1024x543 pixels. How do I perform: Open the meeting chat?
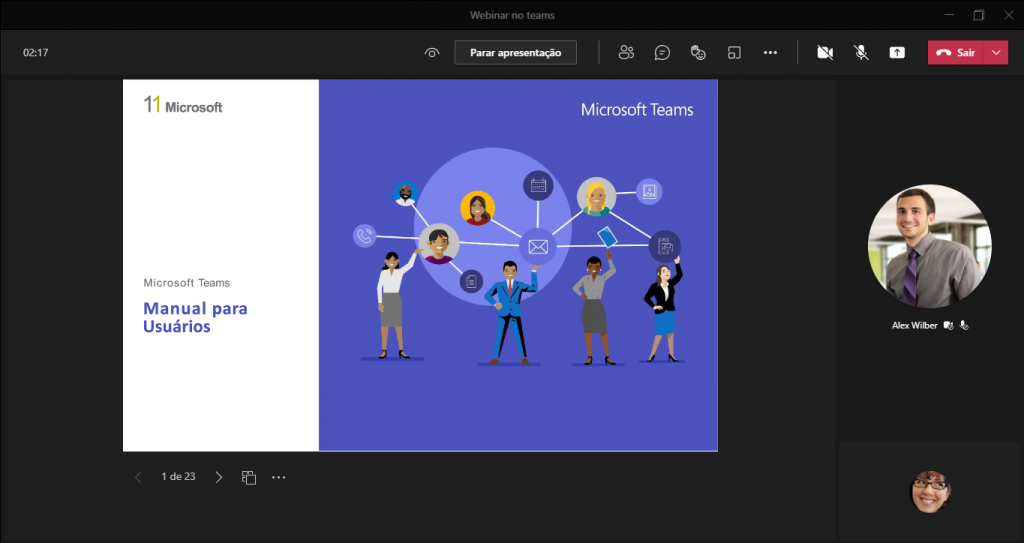click(x=662, y=53)
